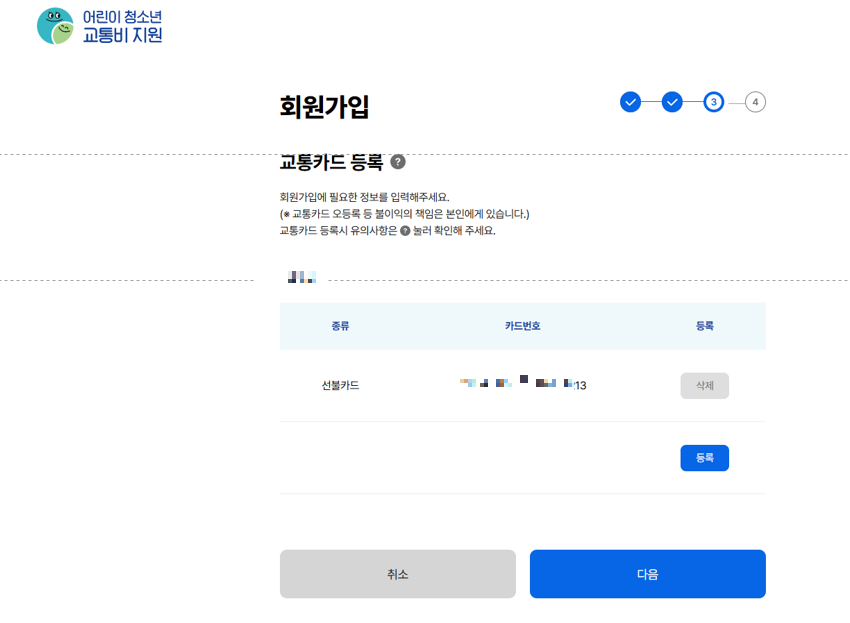
Task: Click the blue 등록 button to register a card
Action: (x=704, y=457)
